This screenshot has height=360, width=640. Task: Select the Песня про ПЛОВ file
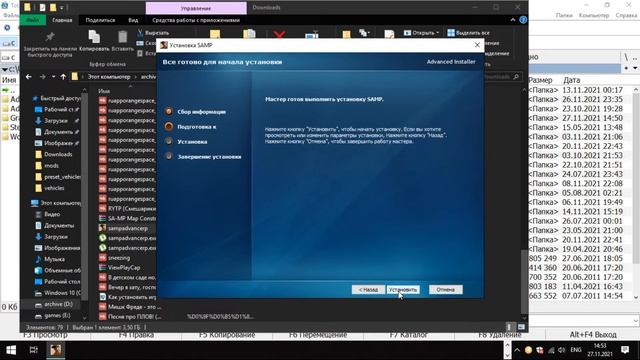coord(130,317)
